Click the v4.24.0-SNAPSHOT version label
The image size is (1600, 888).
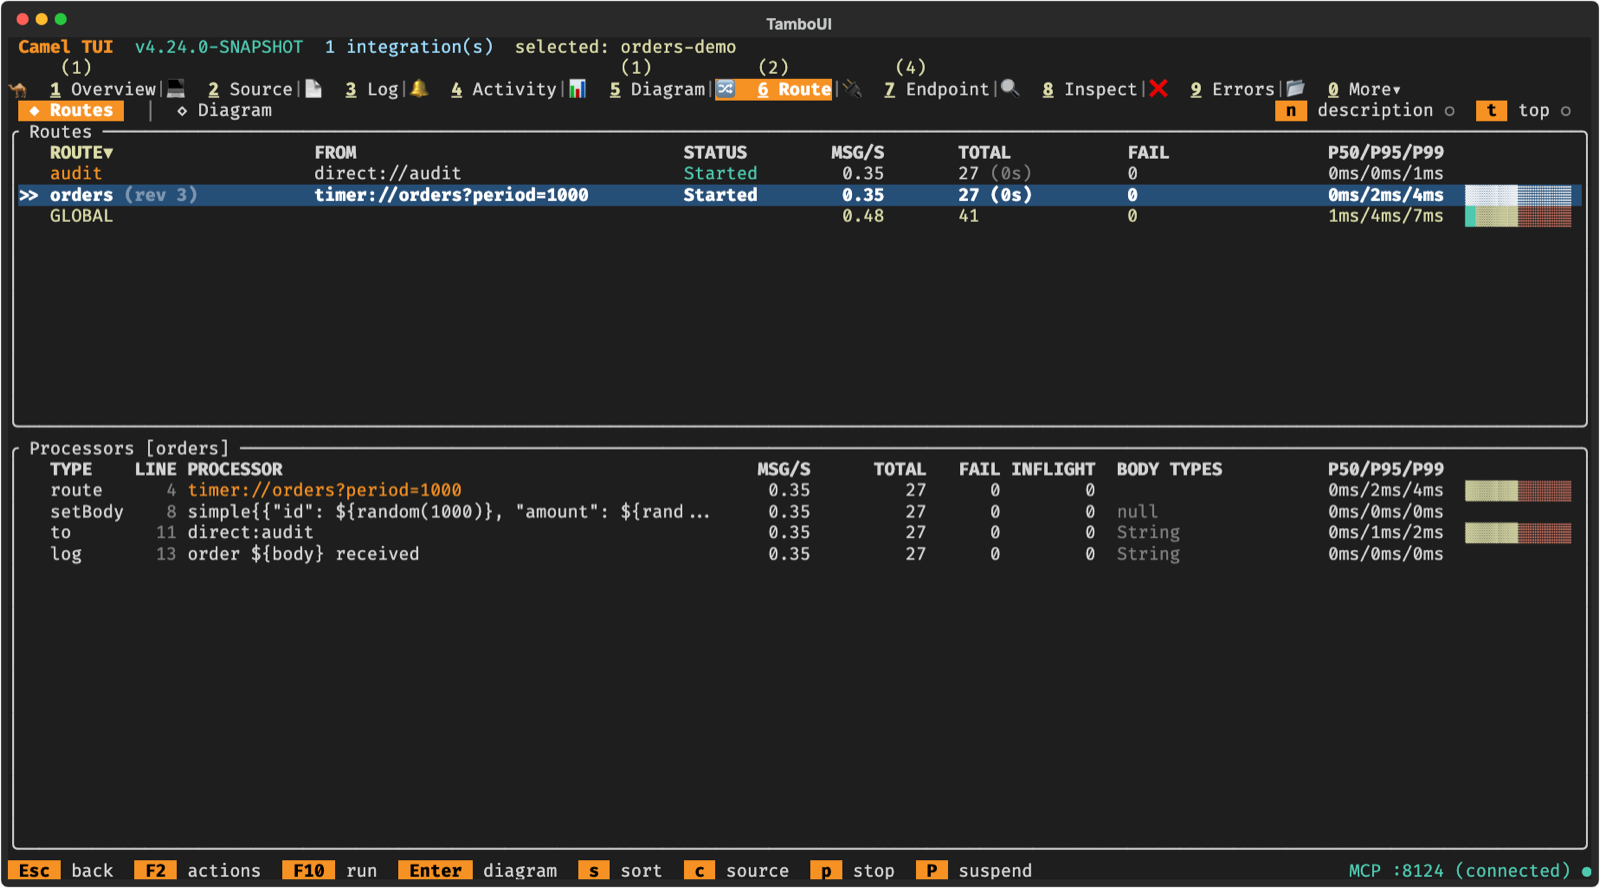pos(219,47)
